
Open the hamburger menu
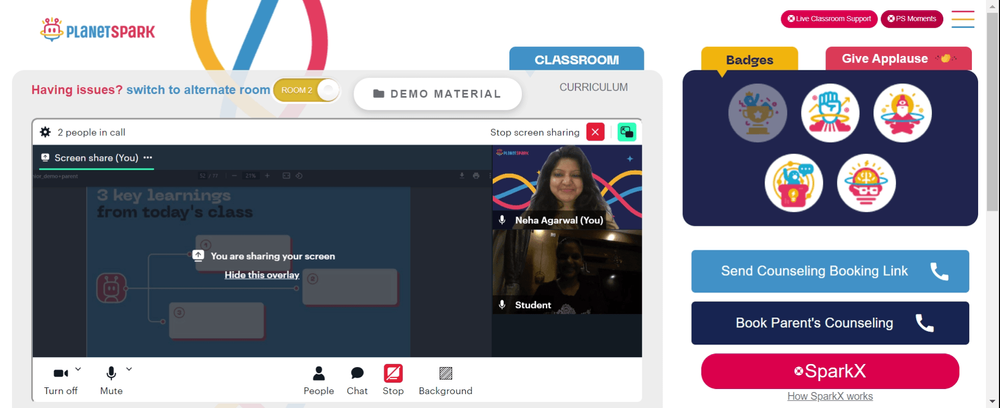[963, 19]
